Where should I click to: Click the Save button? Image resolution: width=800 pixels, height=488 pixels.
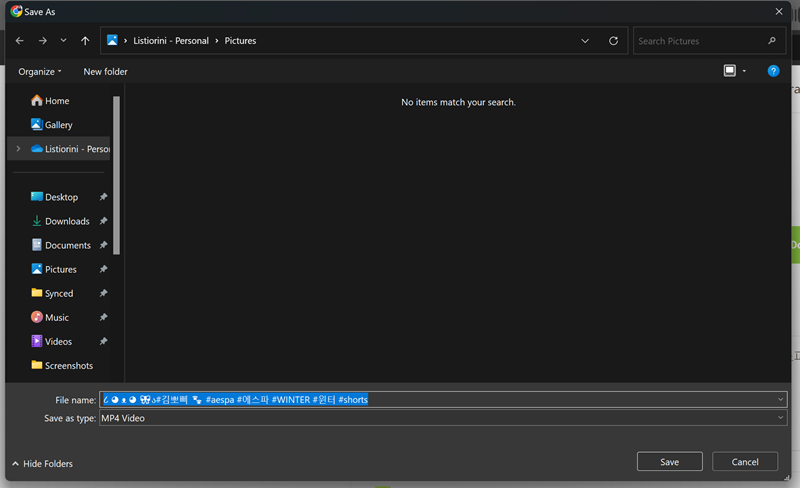[x=669, y=461]
